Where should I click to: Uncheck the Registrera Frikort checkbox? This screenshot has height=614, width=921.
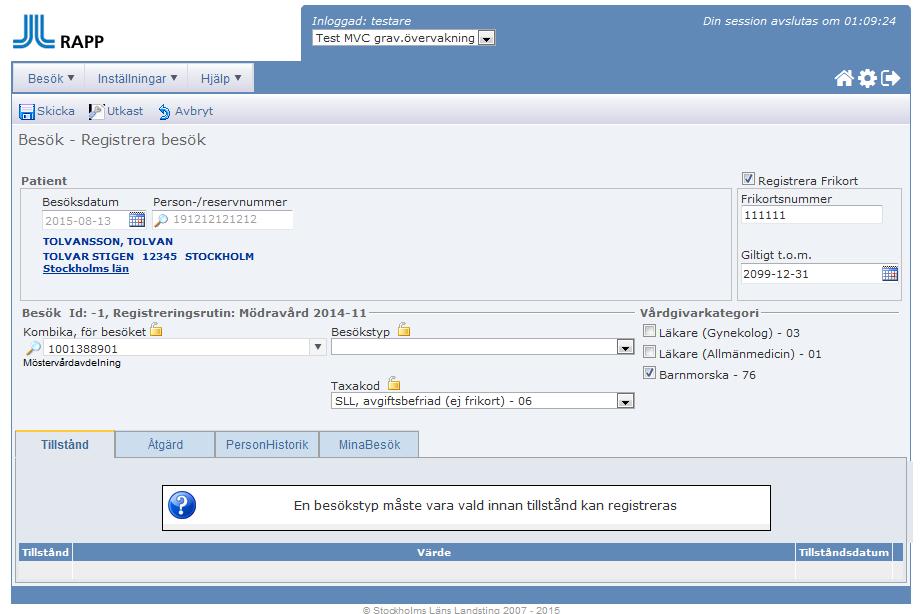coord(748,179)
